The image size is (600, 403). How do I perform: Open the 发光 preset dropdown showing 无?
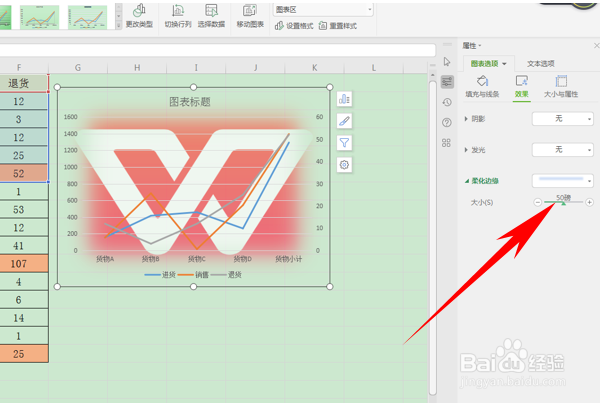pyautogui.click(x=563, y=149)
